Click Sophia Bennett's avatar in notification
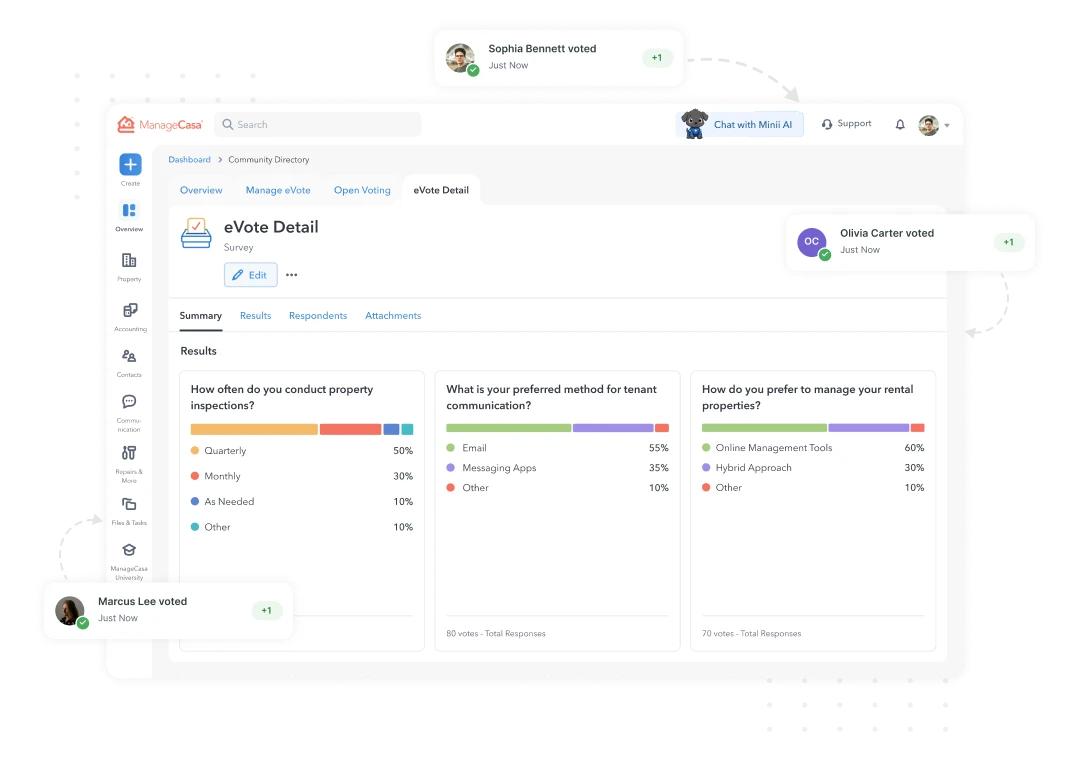1080x778 pixels. [460, 58]
